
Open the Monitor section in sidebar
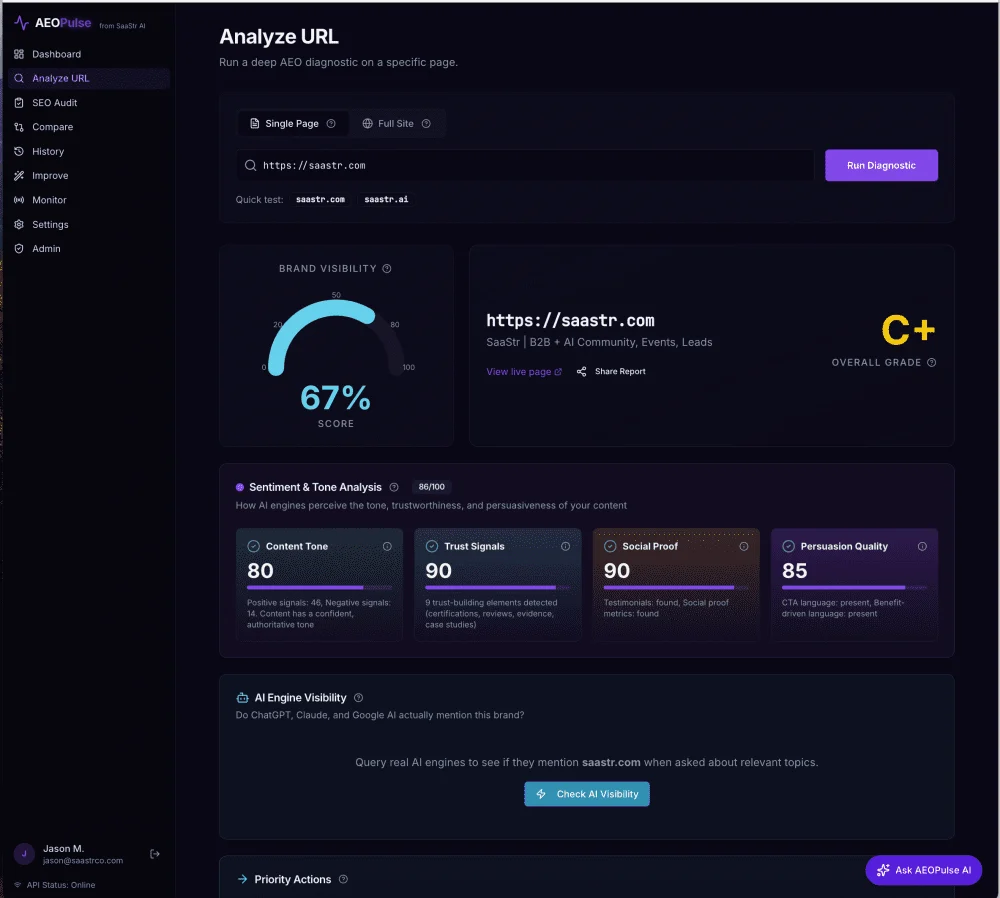[x=49, y=200]
